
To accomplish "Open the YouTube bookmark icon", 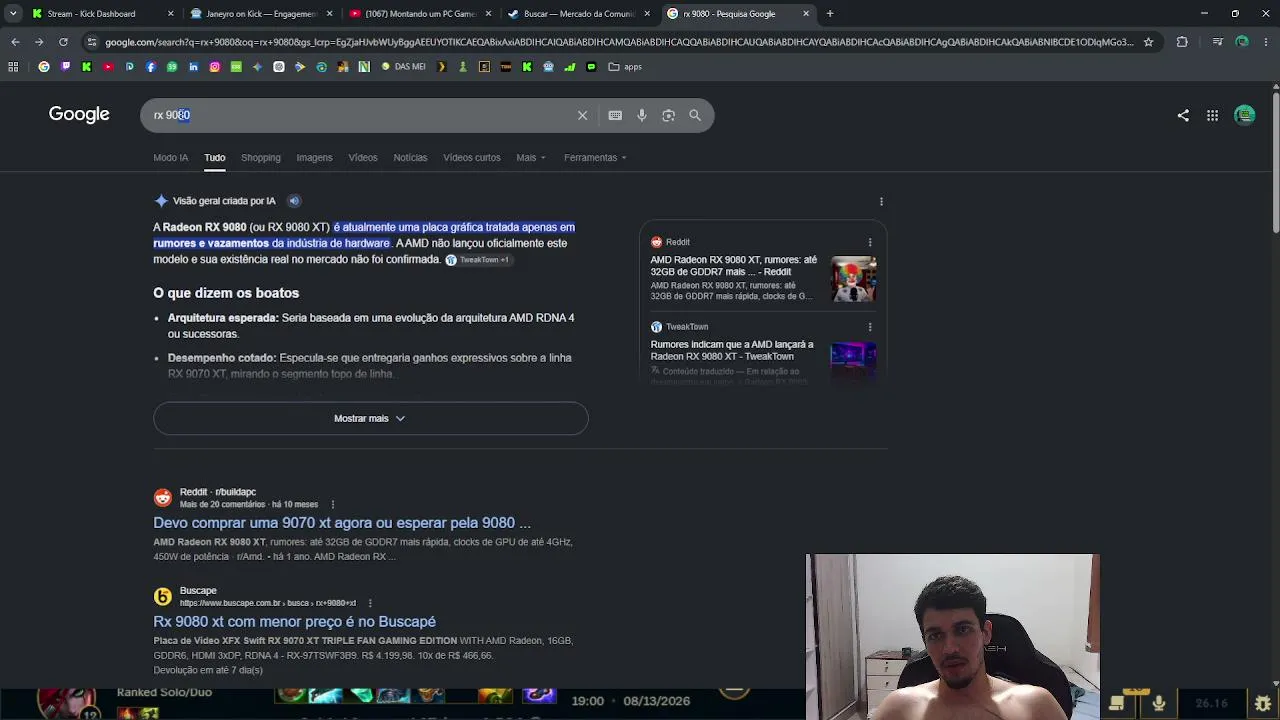I will pyautogui.click(x=108, y=67).
